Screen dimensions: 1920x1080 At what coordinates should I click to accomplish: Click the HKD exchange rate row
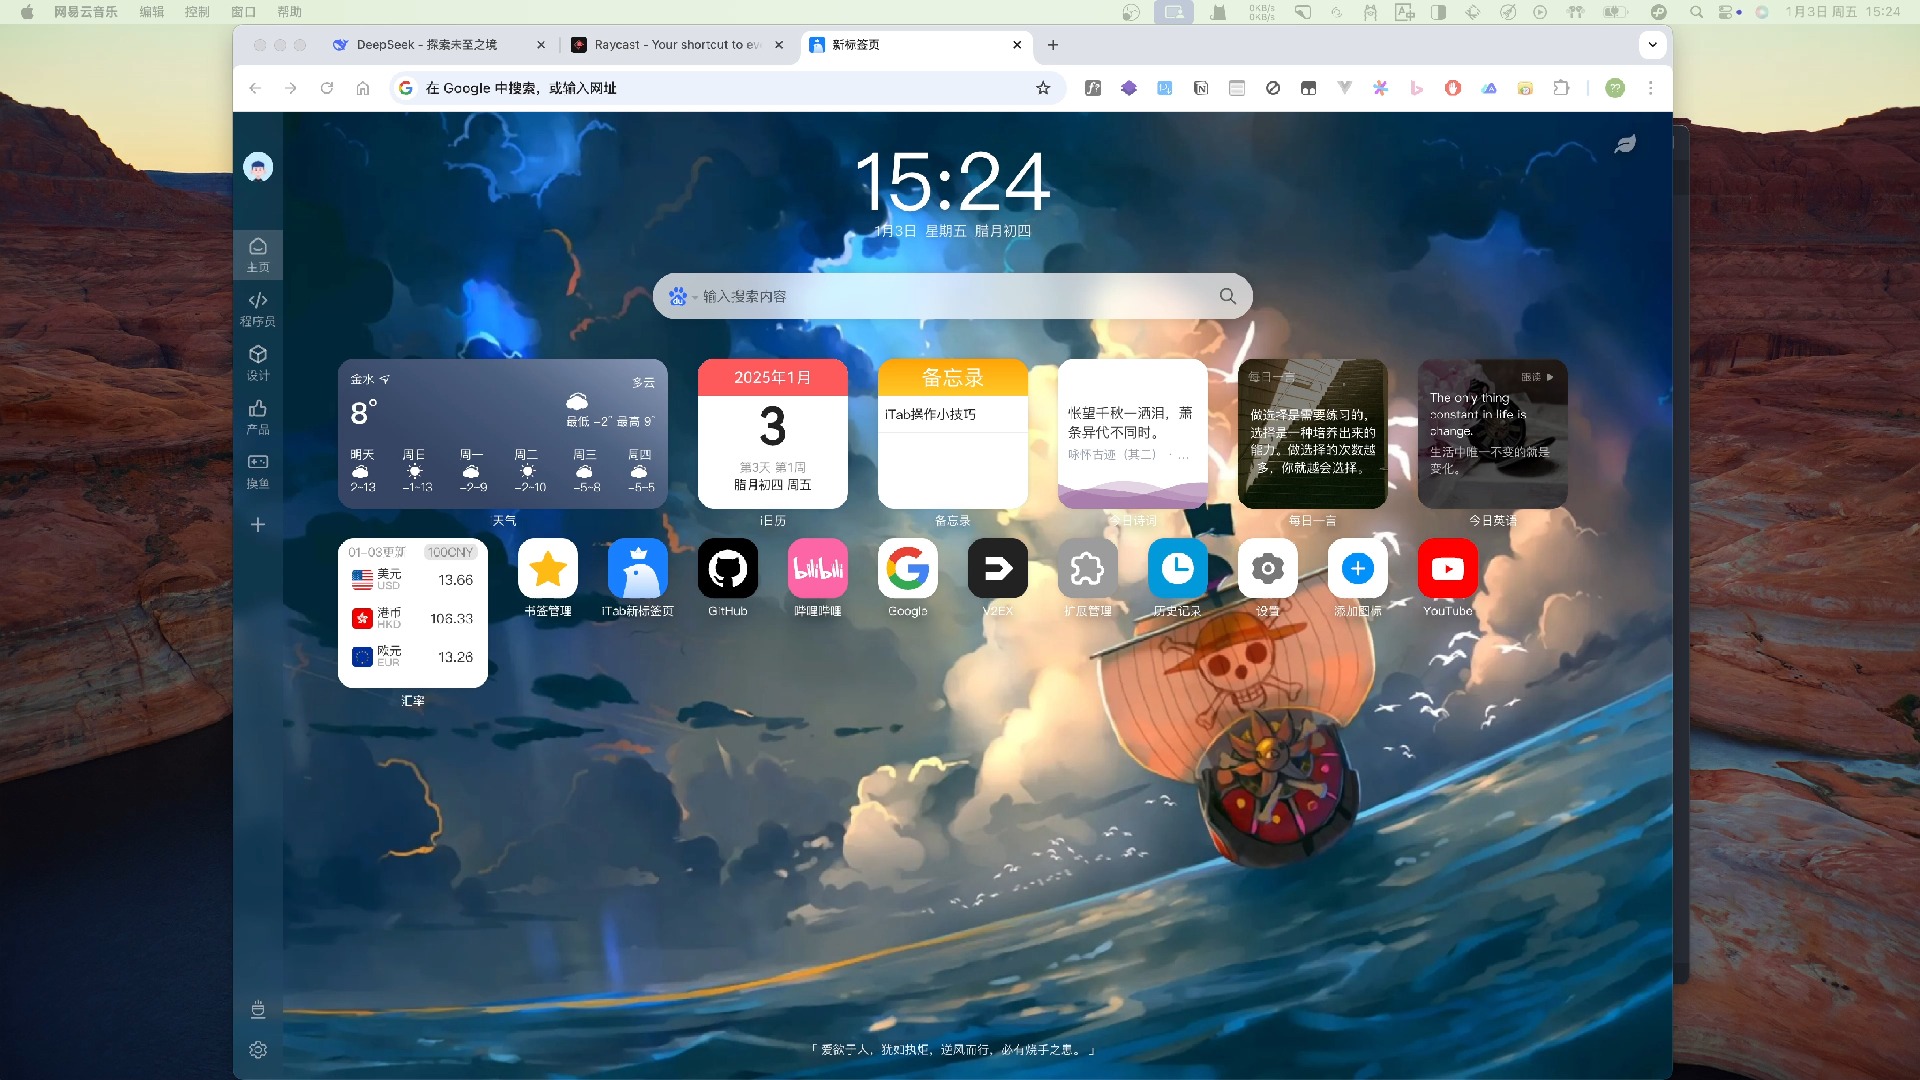click(x=413, y=618)
